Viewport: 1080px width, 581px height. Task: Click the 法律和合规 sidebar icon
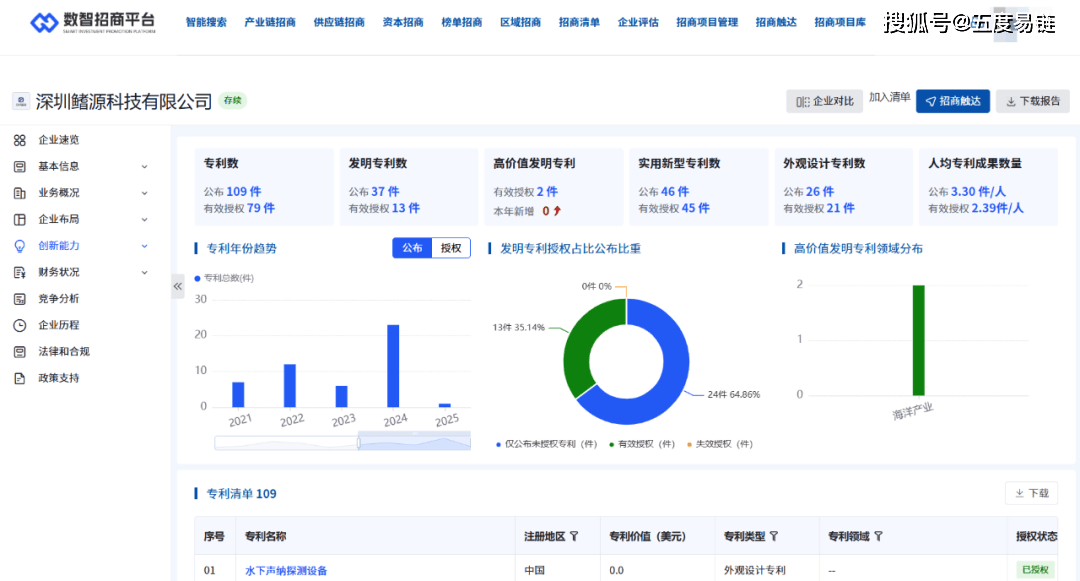[19, 352]
